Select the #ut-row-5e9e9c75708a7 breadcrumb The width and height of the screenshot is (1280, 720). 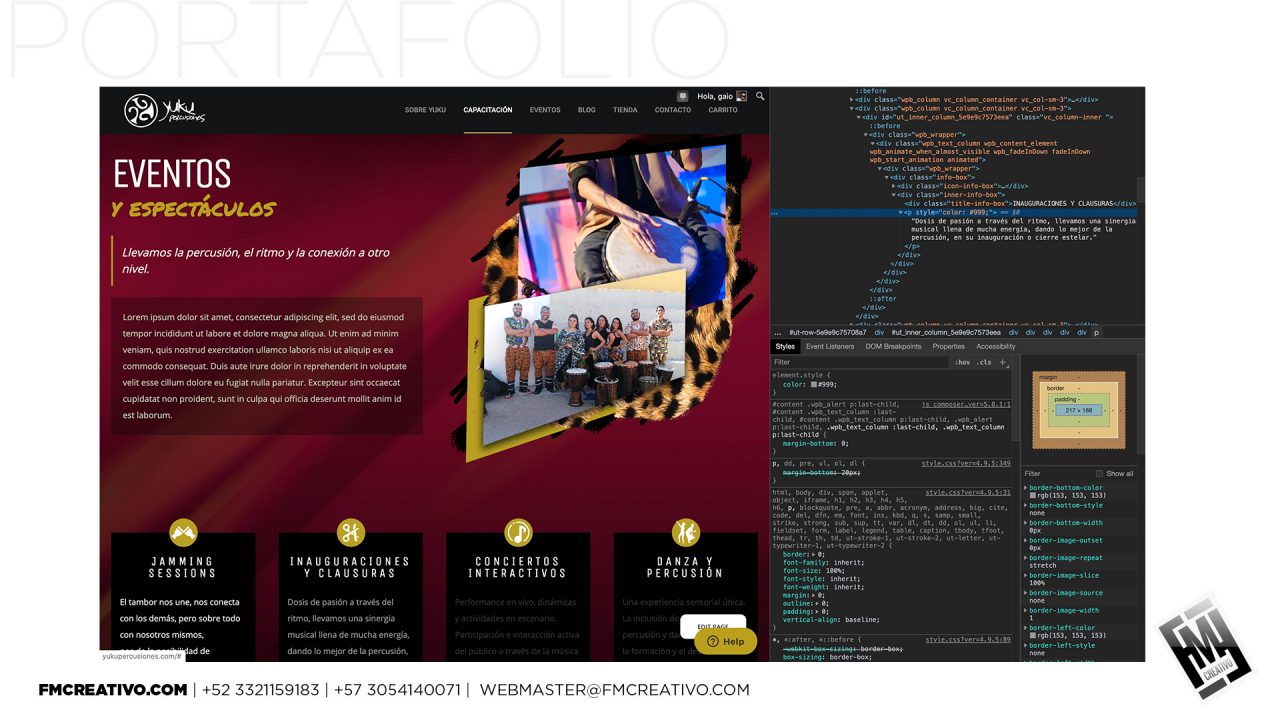click(x=828, y=332)
